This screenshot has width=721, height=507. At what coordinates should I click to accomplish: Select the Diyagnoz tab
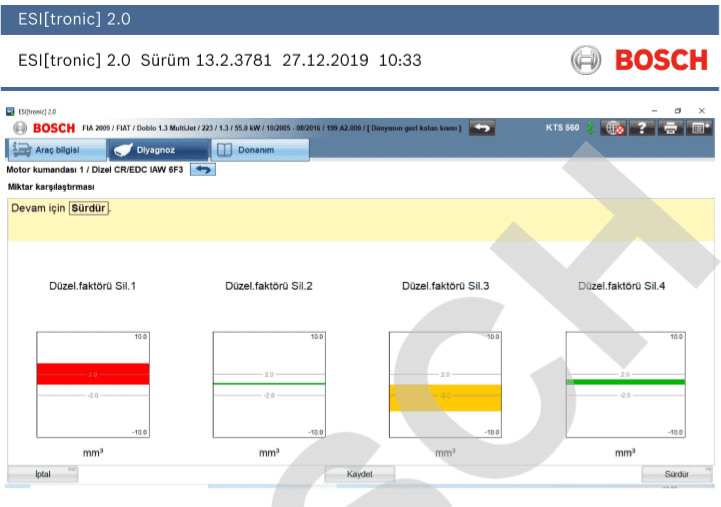coord(156,150)
